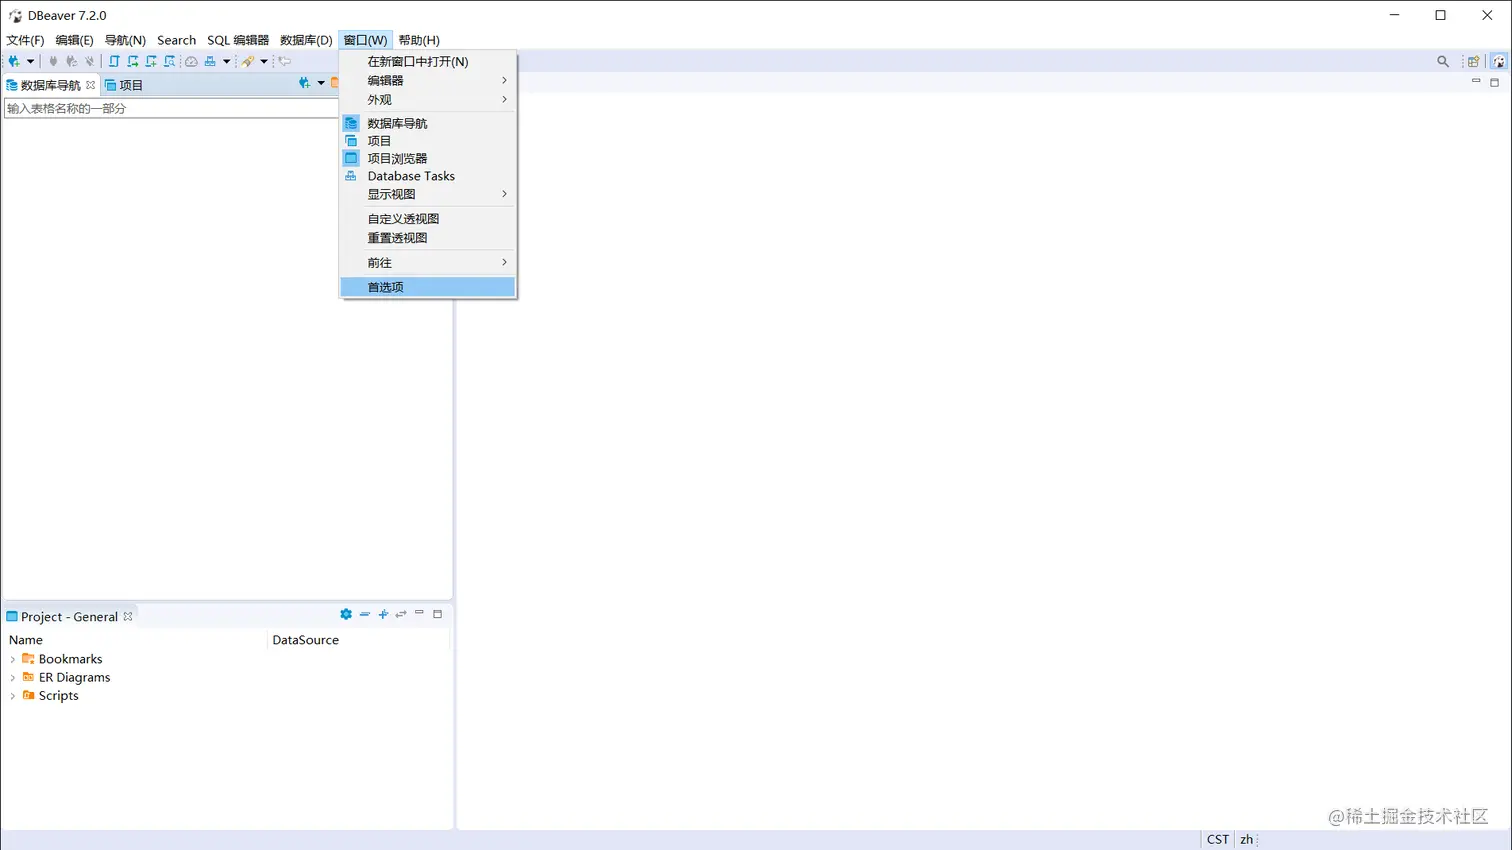Click the SQL script icon with magnifier

pos(170,61)
